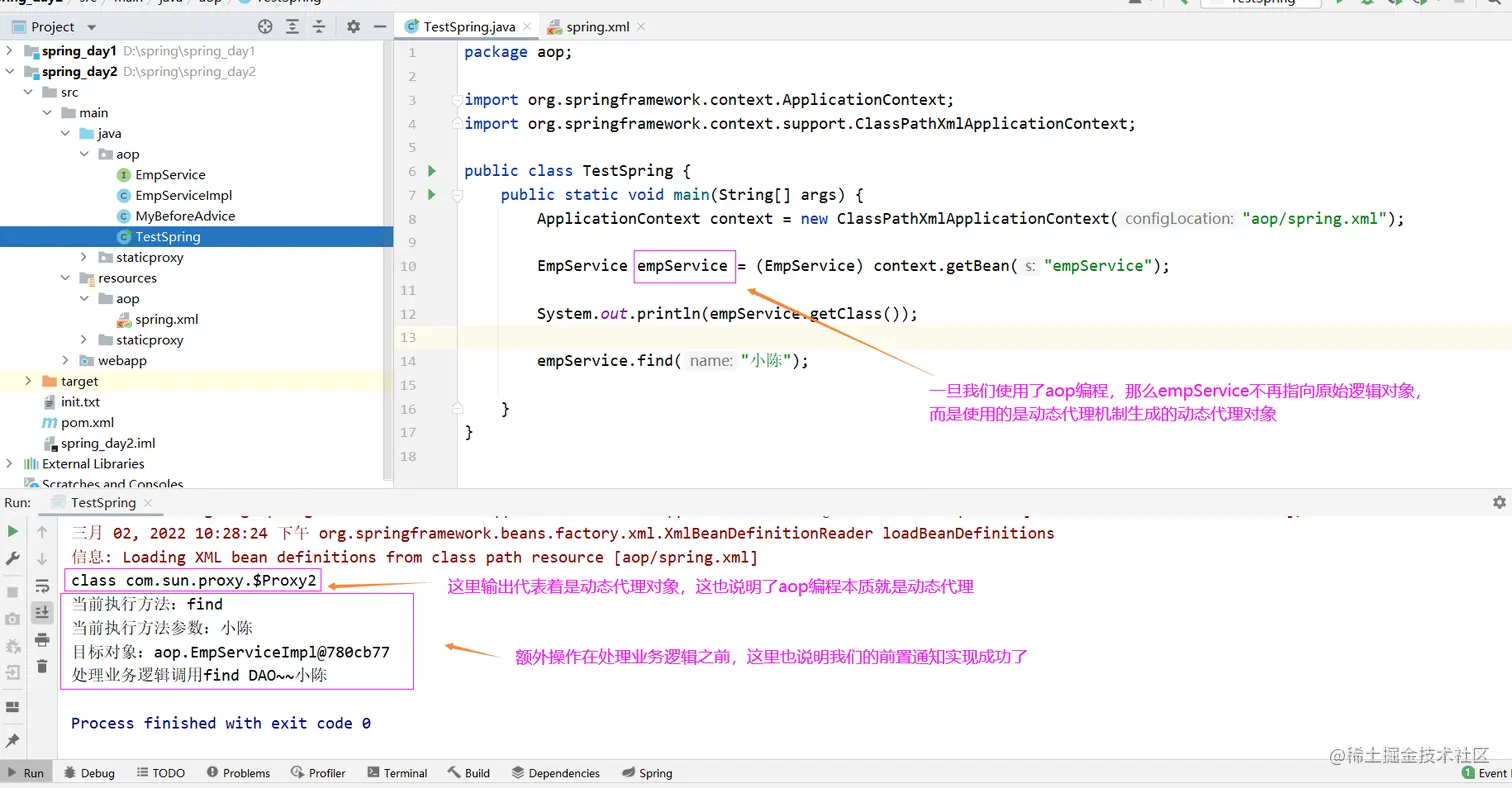
Task: Select EmpService interface in project tree
Action: tap(170, 175)
